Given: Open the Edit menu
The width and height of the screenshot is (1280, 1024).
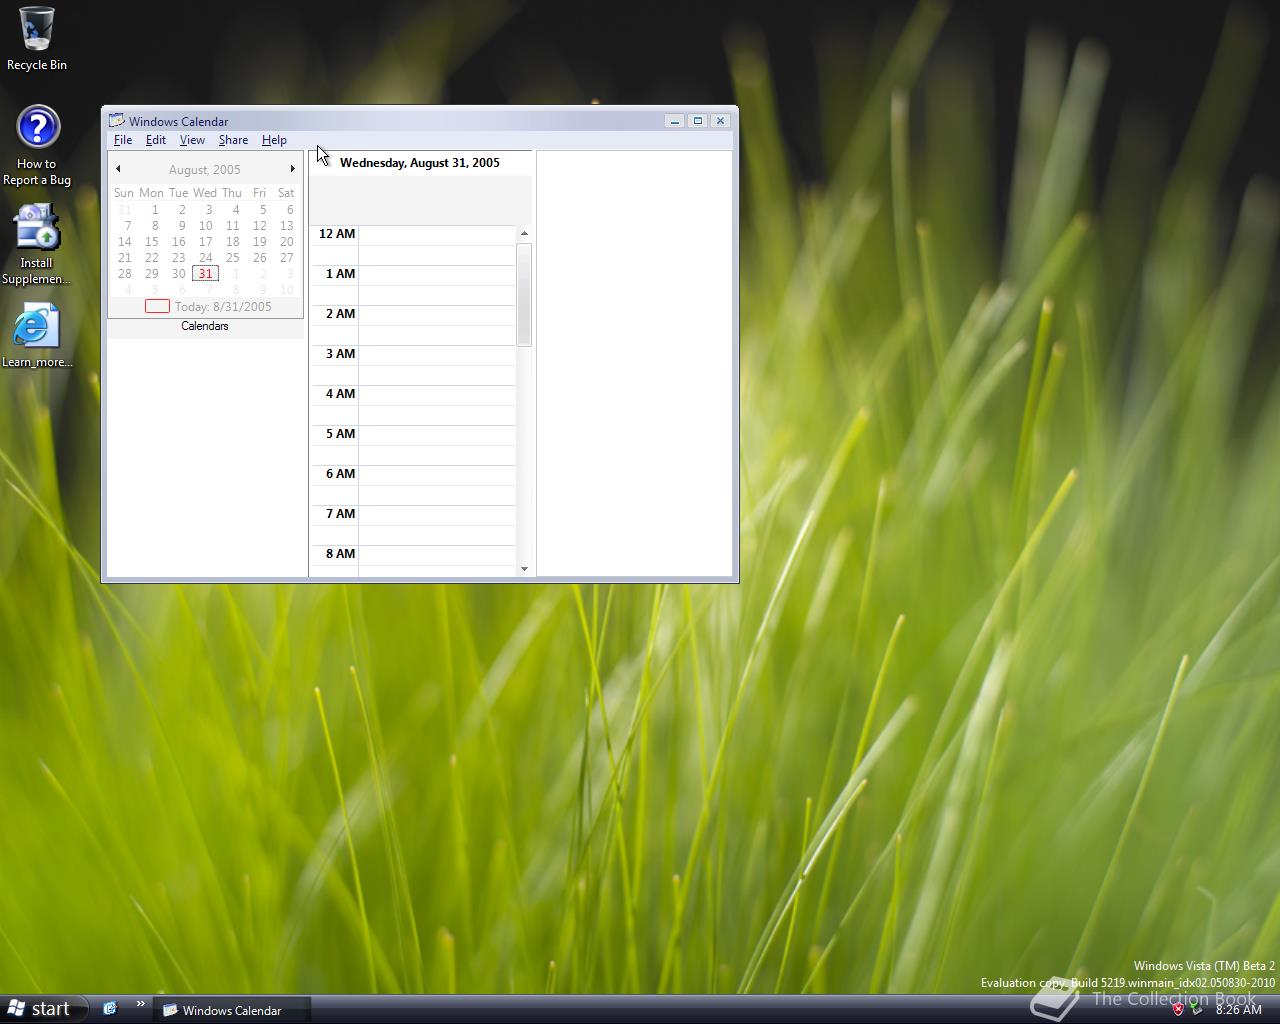Looking at the screenshot, I should click(x=156, y=140).
